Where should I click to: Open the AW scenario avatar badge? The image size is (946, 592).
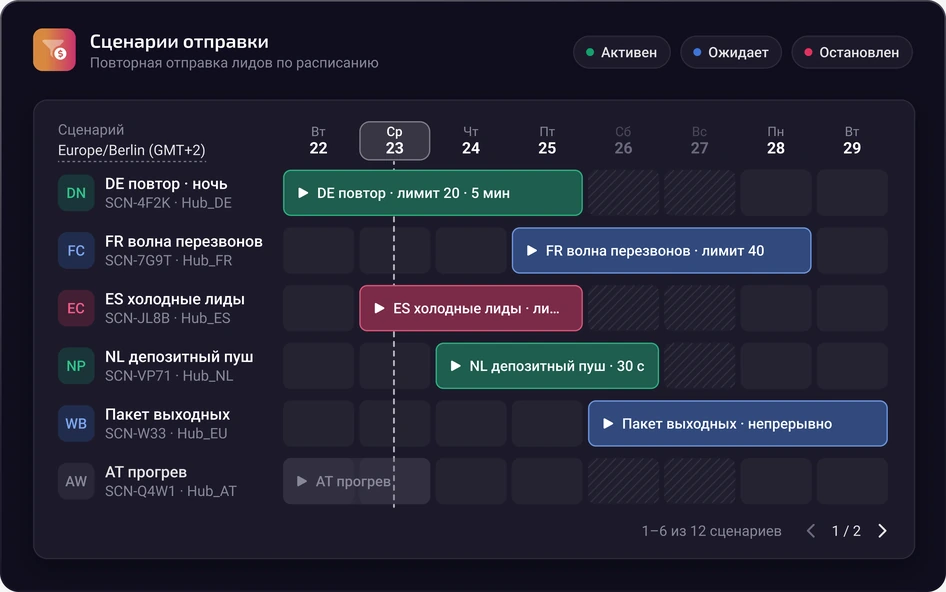click(x=76, y=481)
